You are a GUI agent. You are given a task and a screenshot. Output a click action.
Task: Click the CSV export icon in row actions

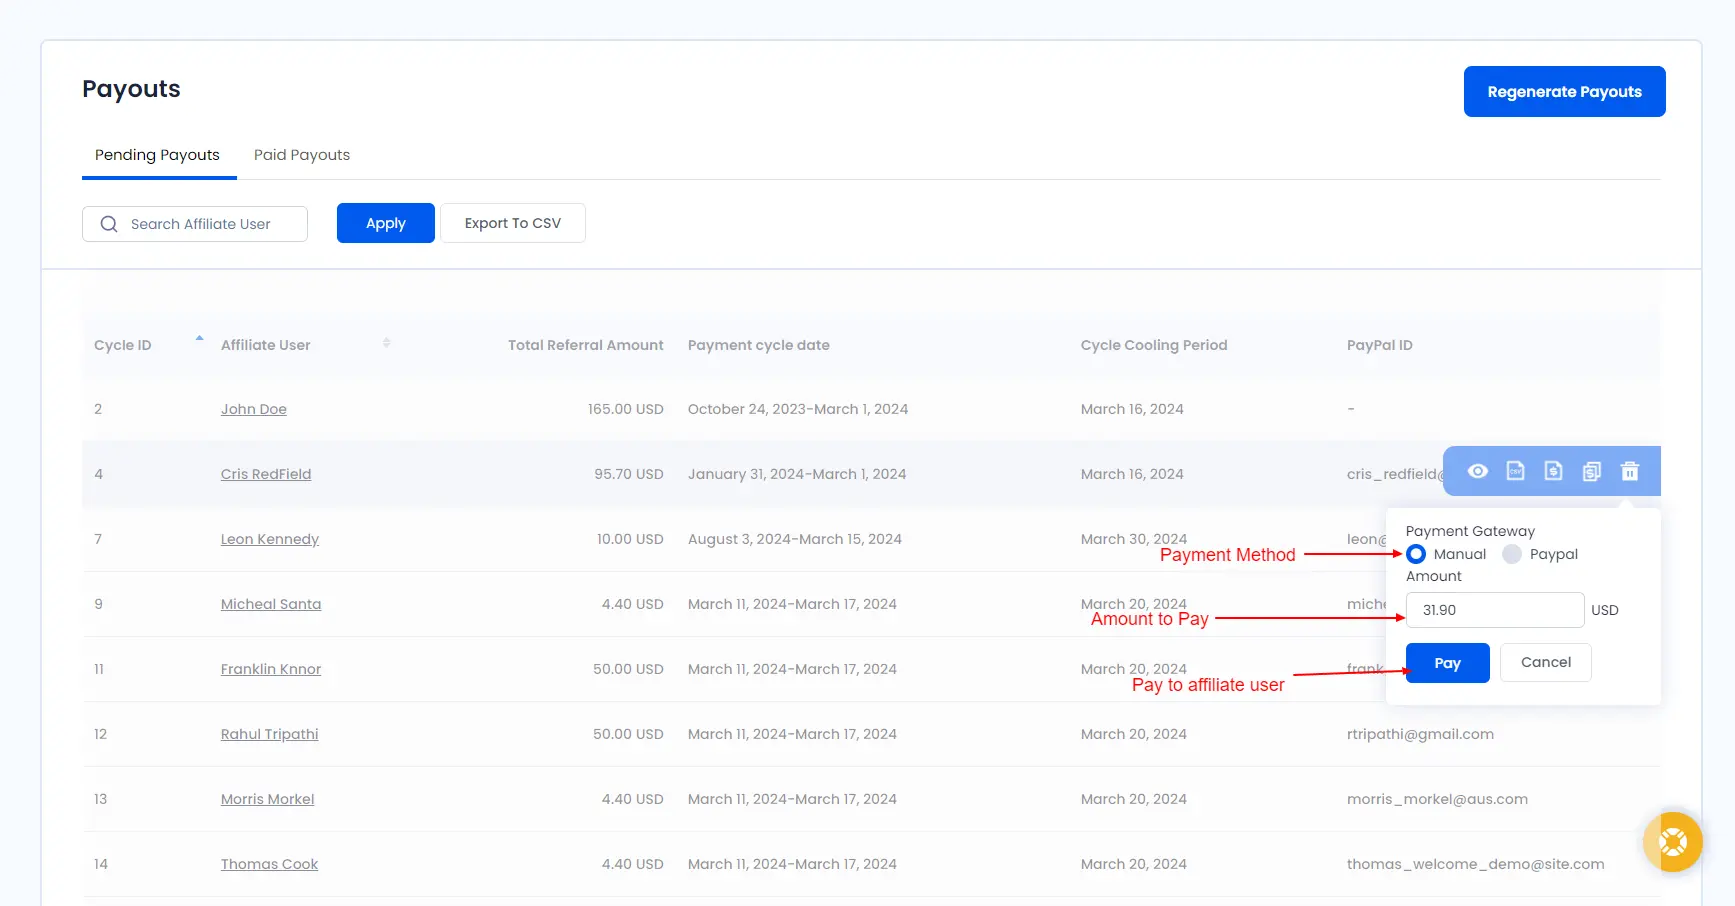coord(1515,471)
